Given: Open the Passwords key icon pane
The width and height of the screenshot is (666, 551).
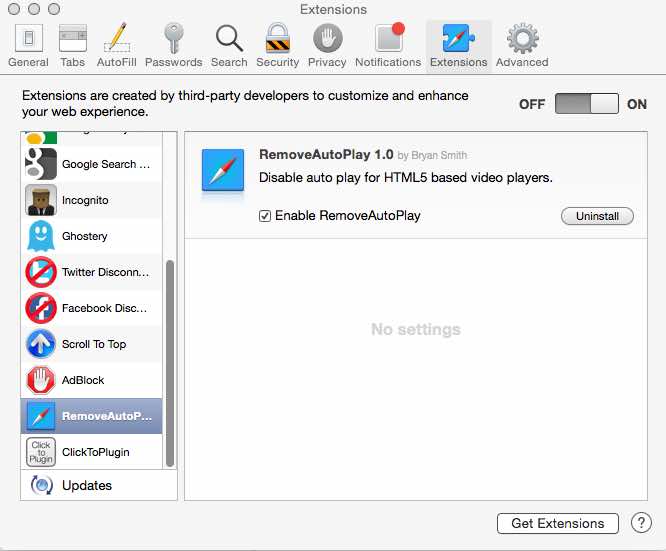Looking at the screenshot, I should (173, 45).
